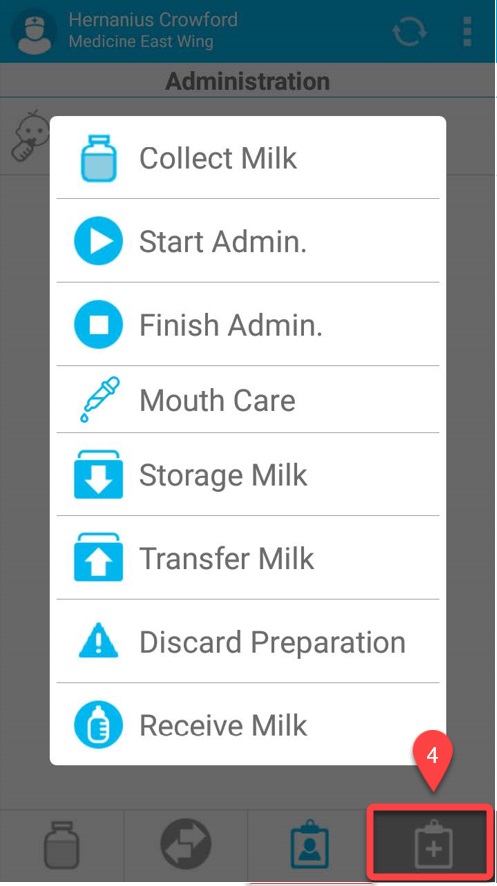Image resolution: width=497 pixels, height=886 pixels.
Task: Tap the Storage Milk download box icon
Action: [x=98, y=474]
